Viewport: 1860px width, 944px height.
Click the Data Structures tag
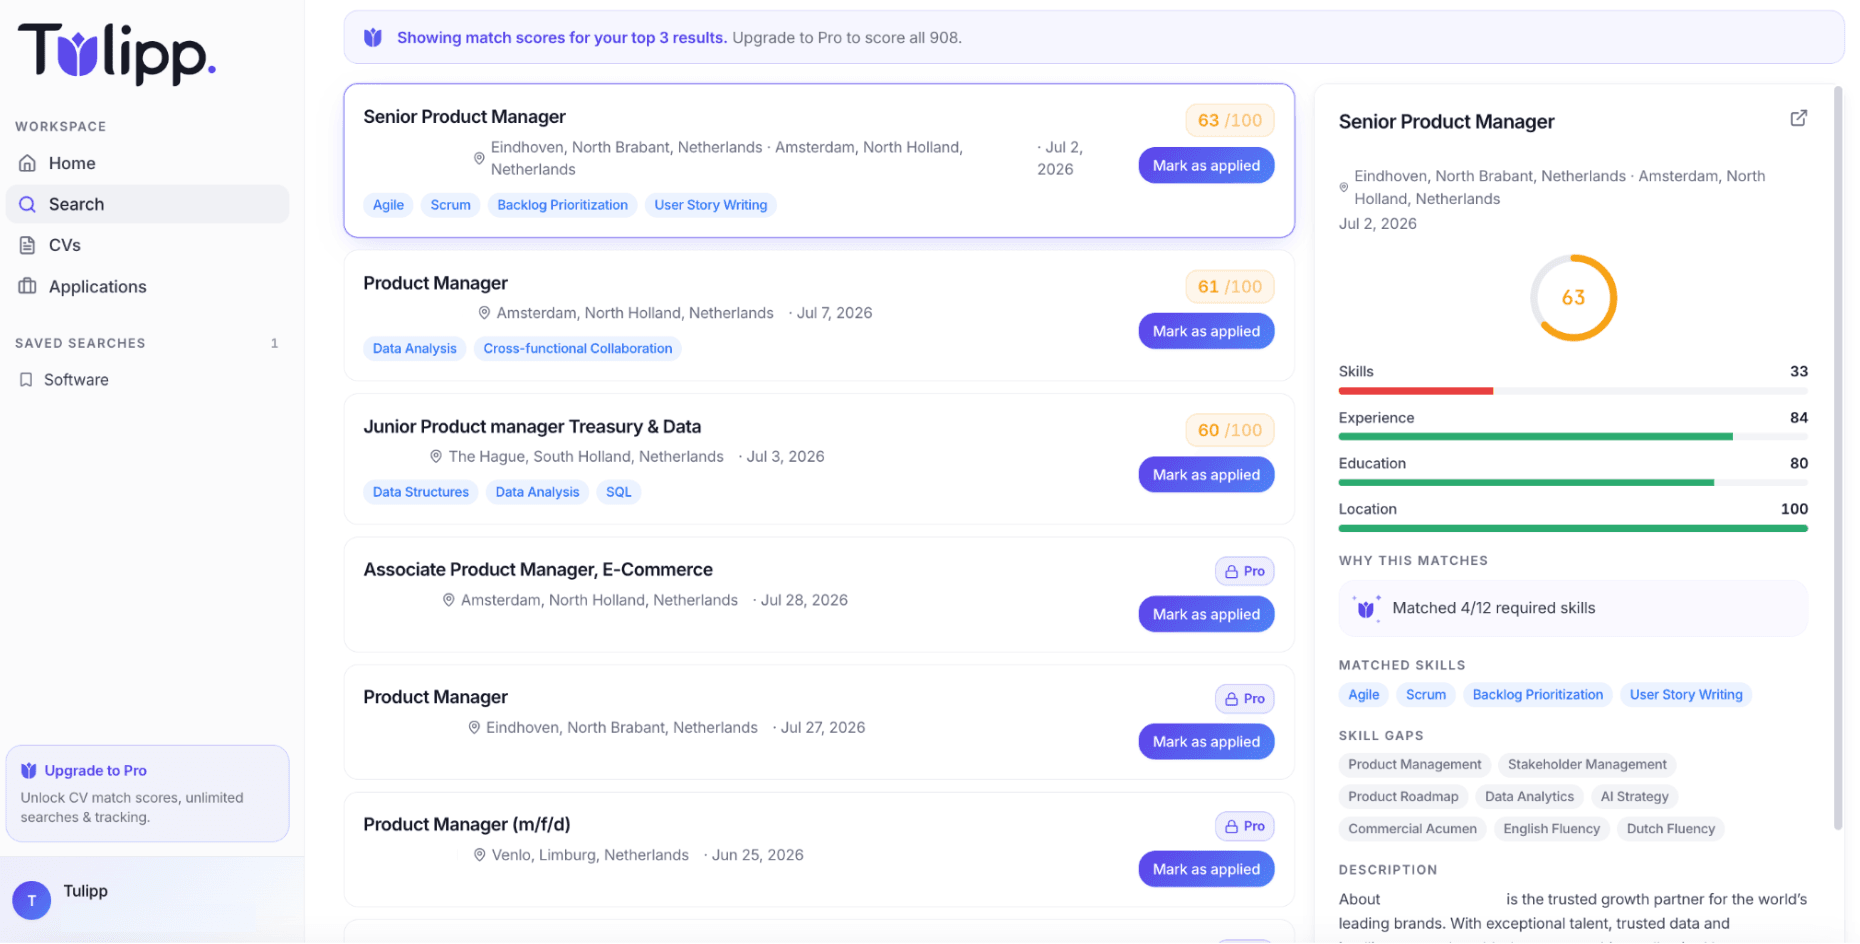pos(420,492)
